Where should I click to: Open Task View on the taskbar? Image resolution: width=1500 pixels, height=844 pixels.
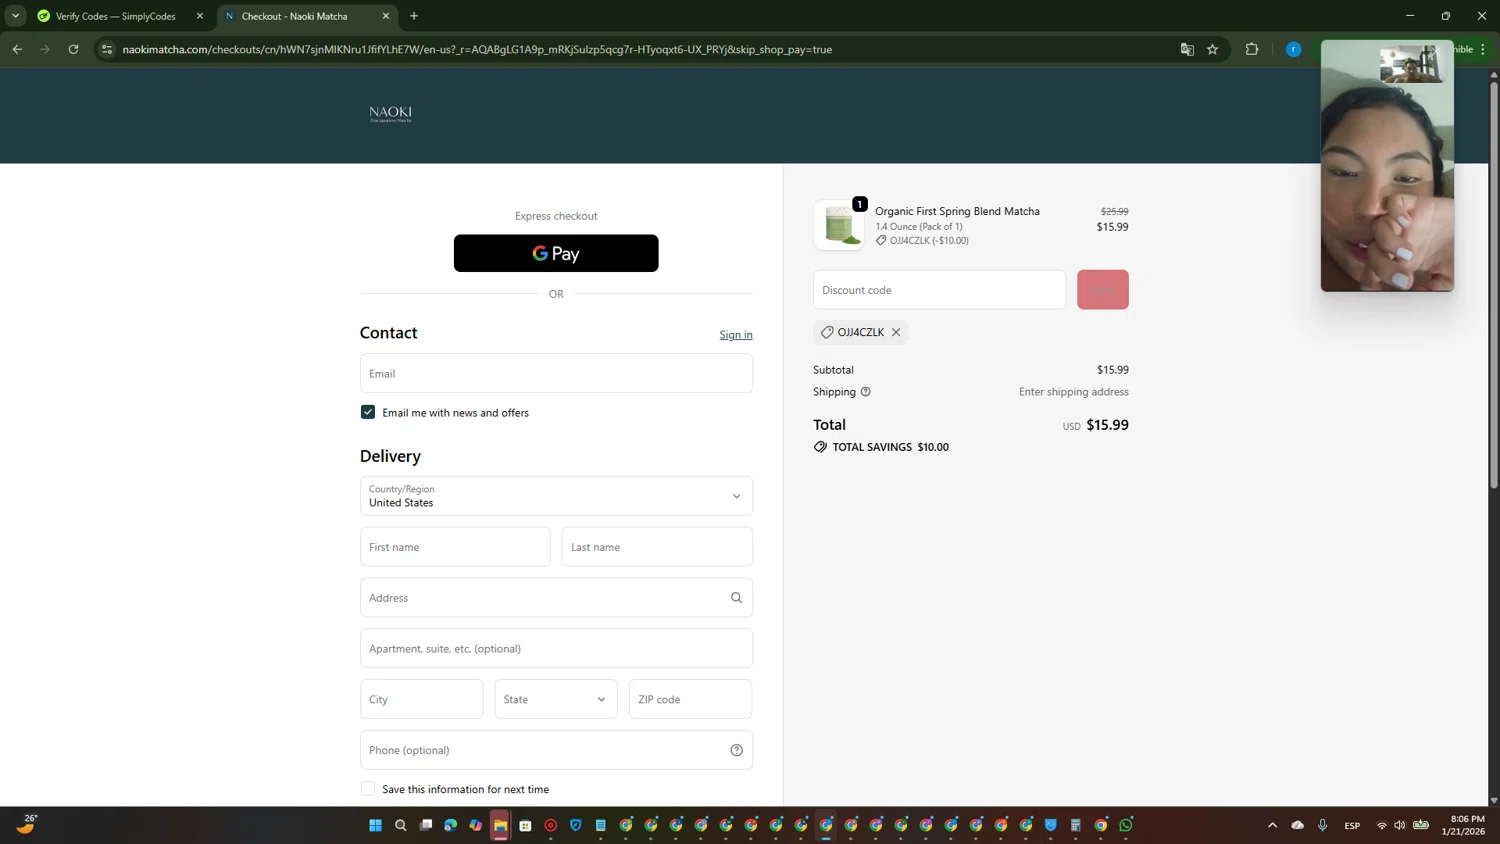(x=425, y=825)
